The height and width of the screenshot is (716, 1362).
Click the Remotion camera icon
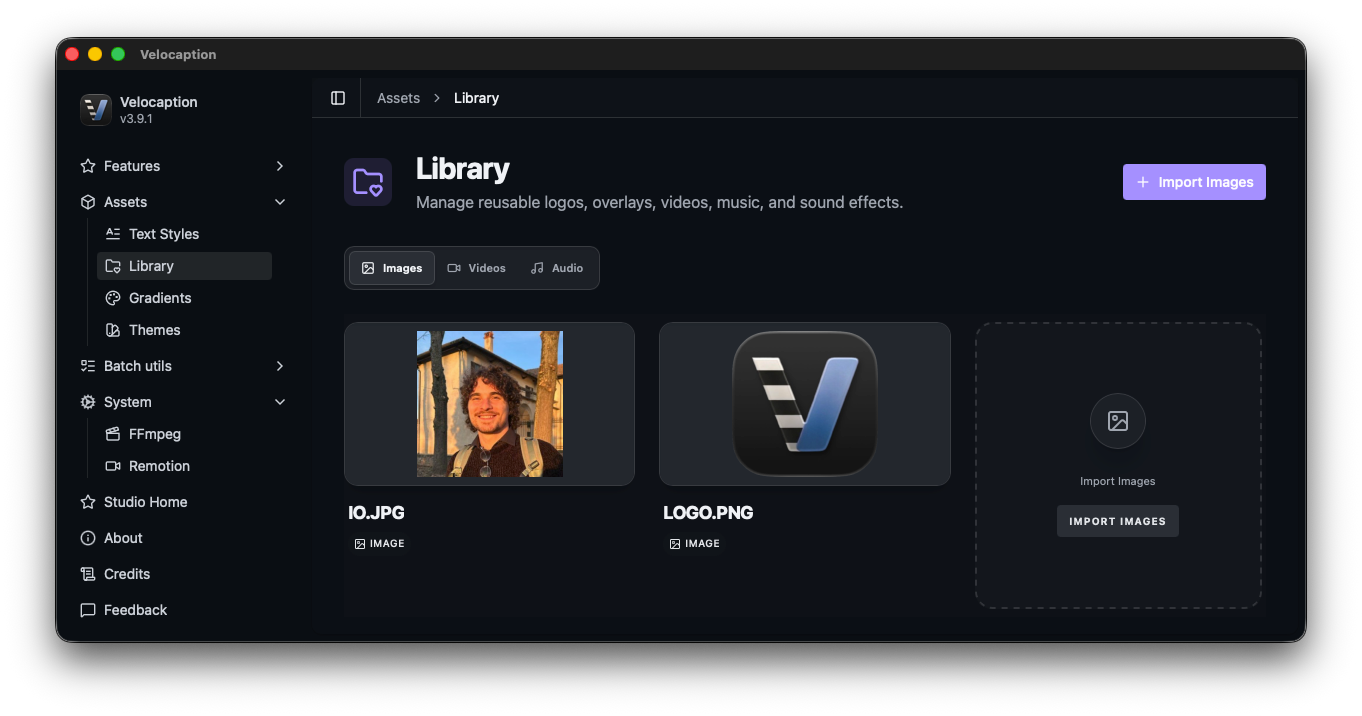point(113,466)
